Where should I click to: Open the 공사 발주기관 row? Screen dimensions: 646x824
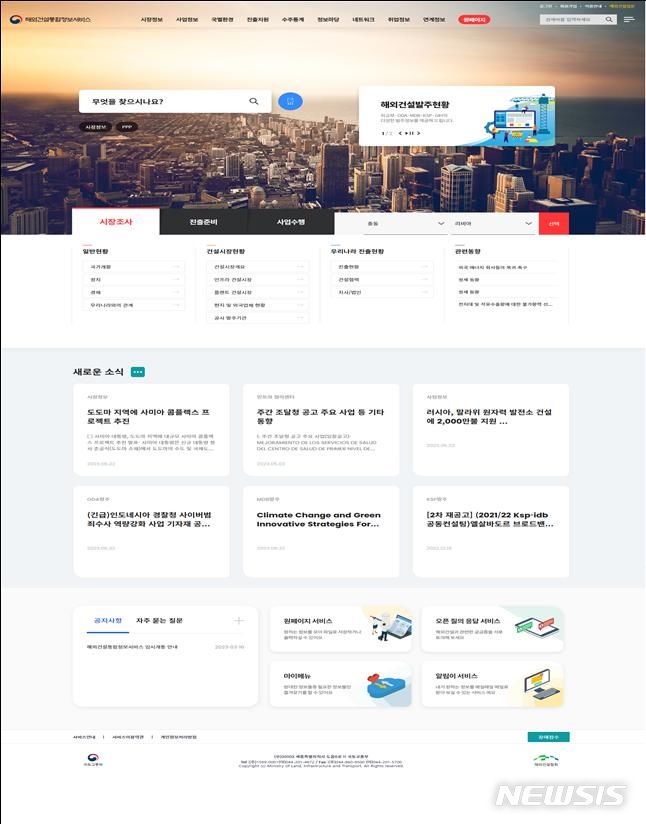258,318
